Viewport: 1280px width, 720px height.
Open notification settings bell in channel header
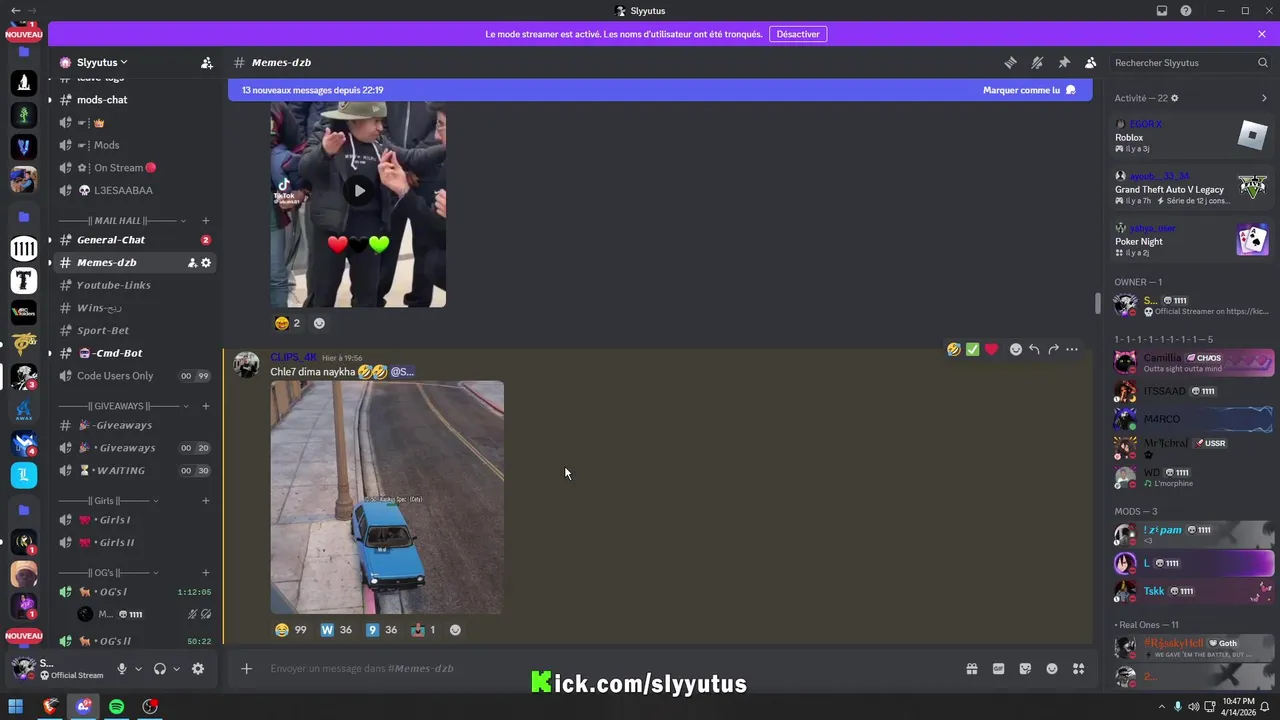tap(1037, 62)
